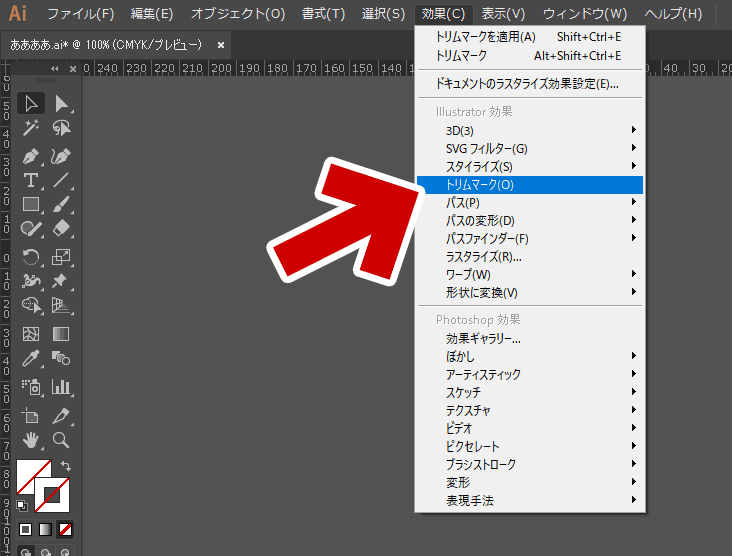Reset to default fill and stroke
Screen dimensions: 732x556
pyautogui.click(x=22, y=506)
